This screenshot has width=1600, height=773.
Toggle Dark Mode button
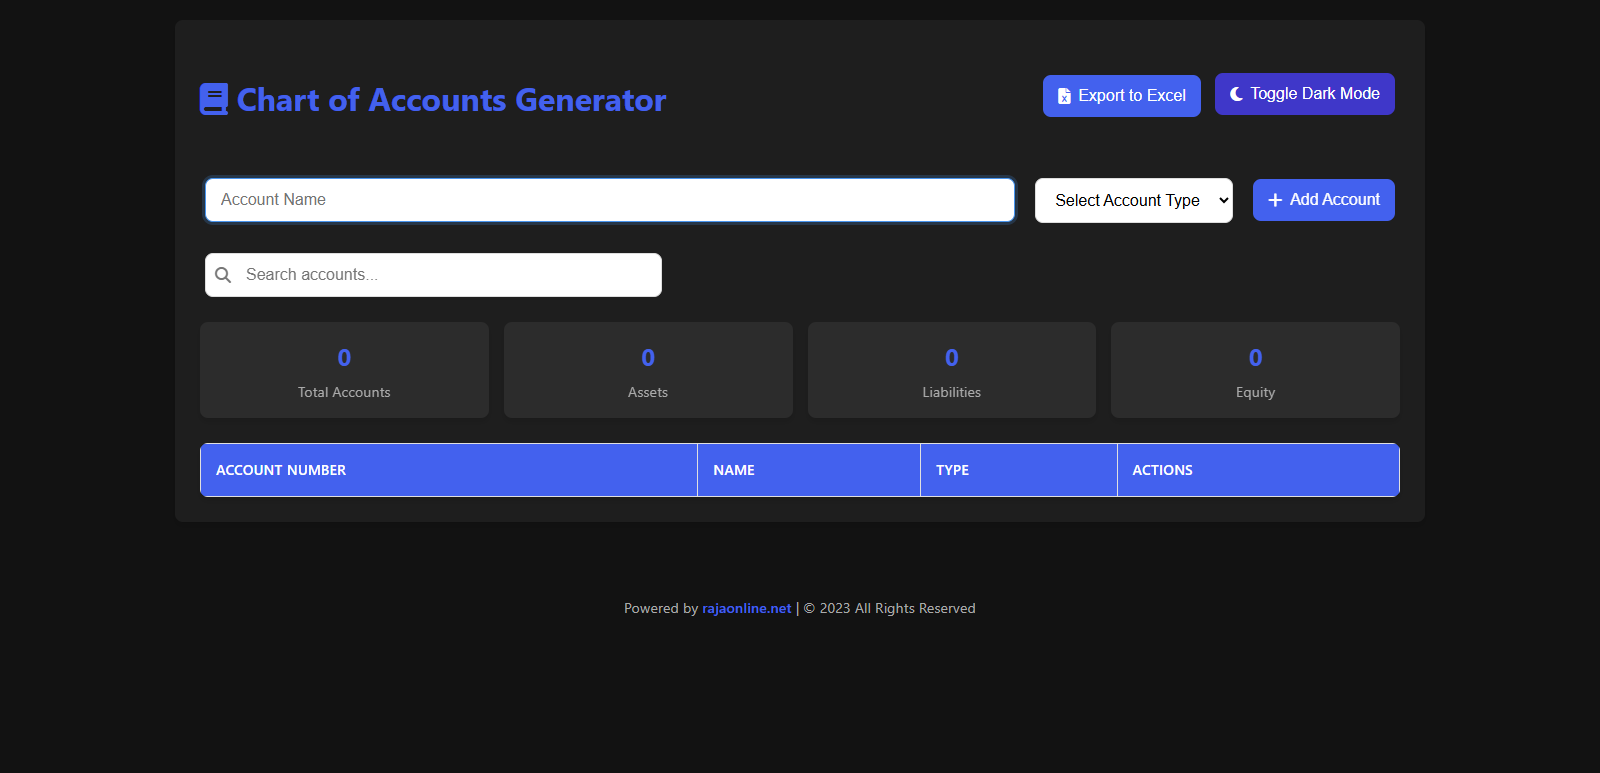point(1305,94)
